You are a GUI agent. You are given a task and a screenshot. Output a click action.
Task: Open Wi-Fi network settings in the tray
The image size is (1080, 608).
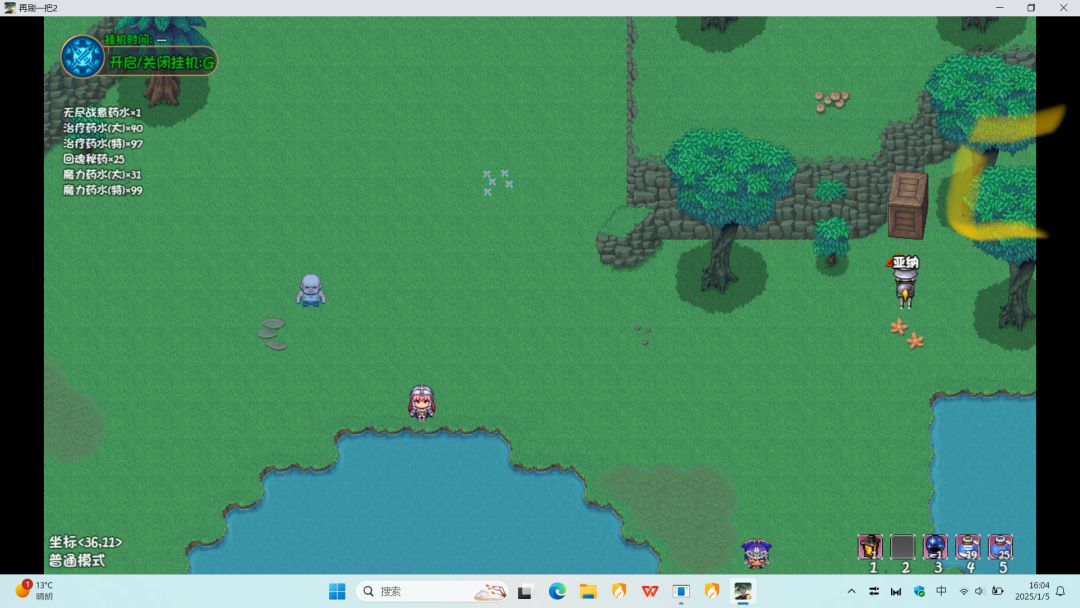point(964,591)
